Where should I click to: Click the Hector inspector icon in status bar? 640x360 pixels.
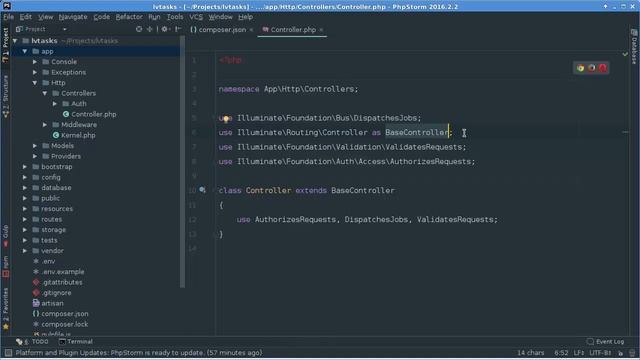pyautogui.click(x=632, y=353)
